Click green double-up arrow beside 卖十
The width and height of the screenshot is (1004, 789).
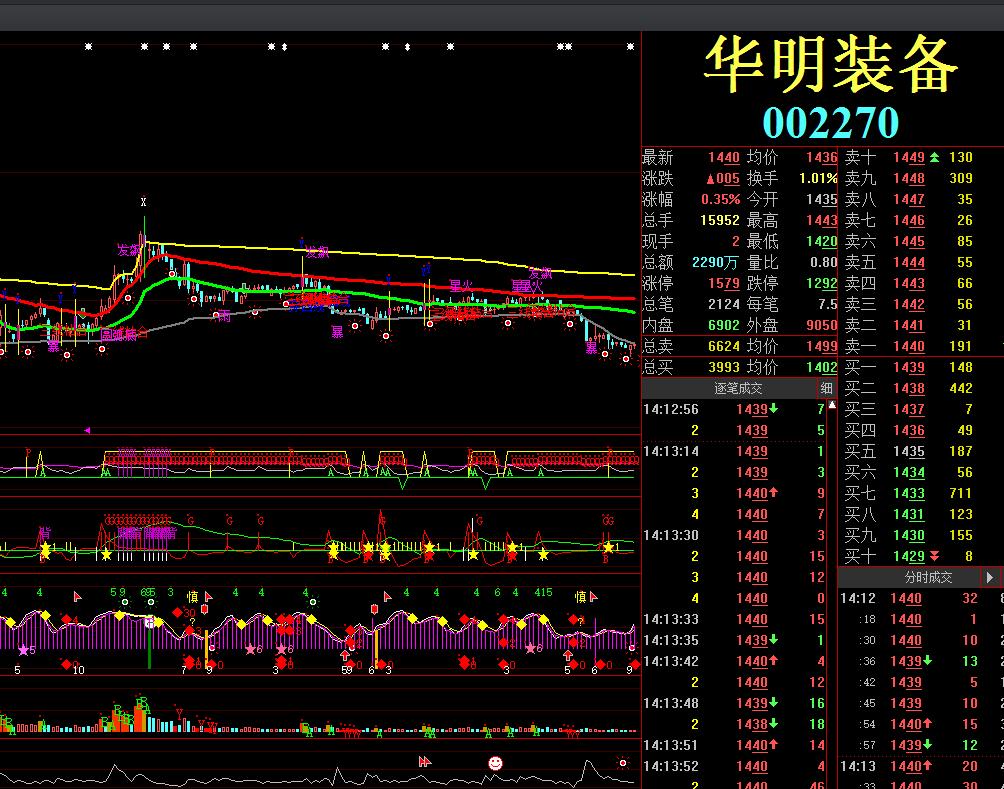point(934,157)
